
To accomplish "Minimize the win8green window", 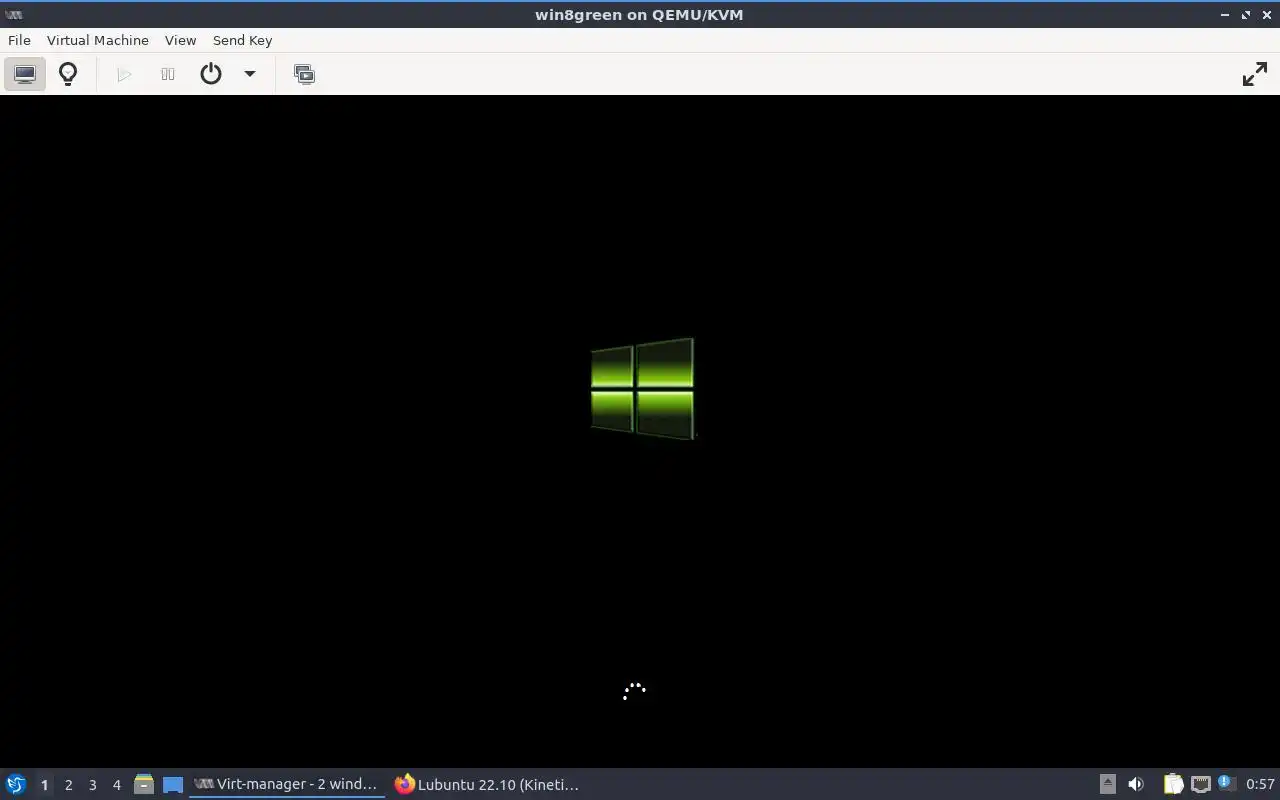I will click(x=1225, y=14).
